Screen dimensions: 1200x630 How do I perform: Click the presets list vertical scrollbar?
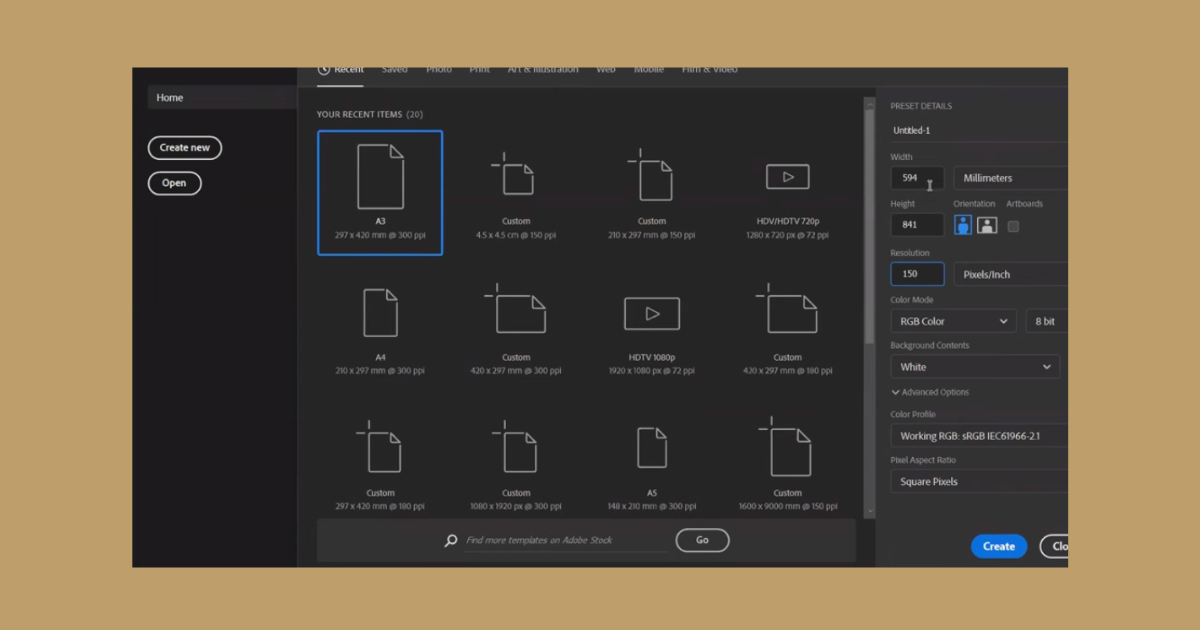coord(869,225)
